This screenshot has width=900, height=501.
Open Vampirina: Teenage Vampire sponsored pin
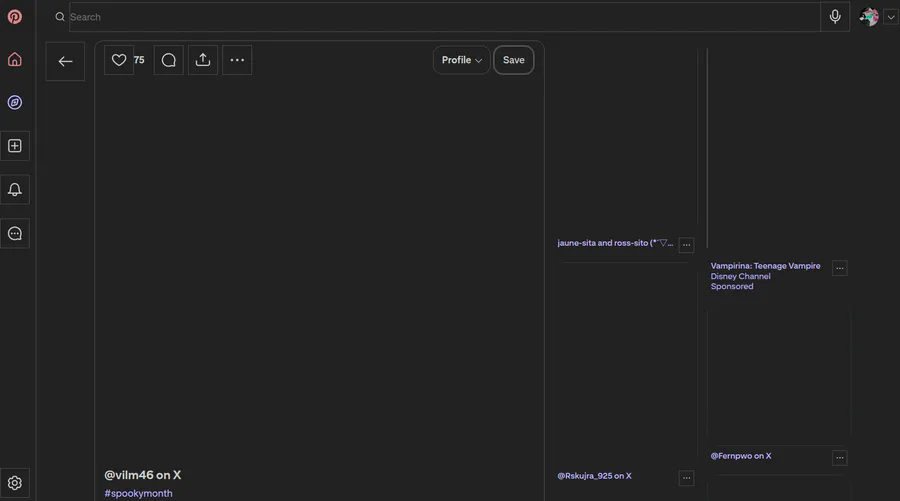(x=765, y=266)
